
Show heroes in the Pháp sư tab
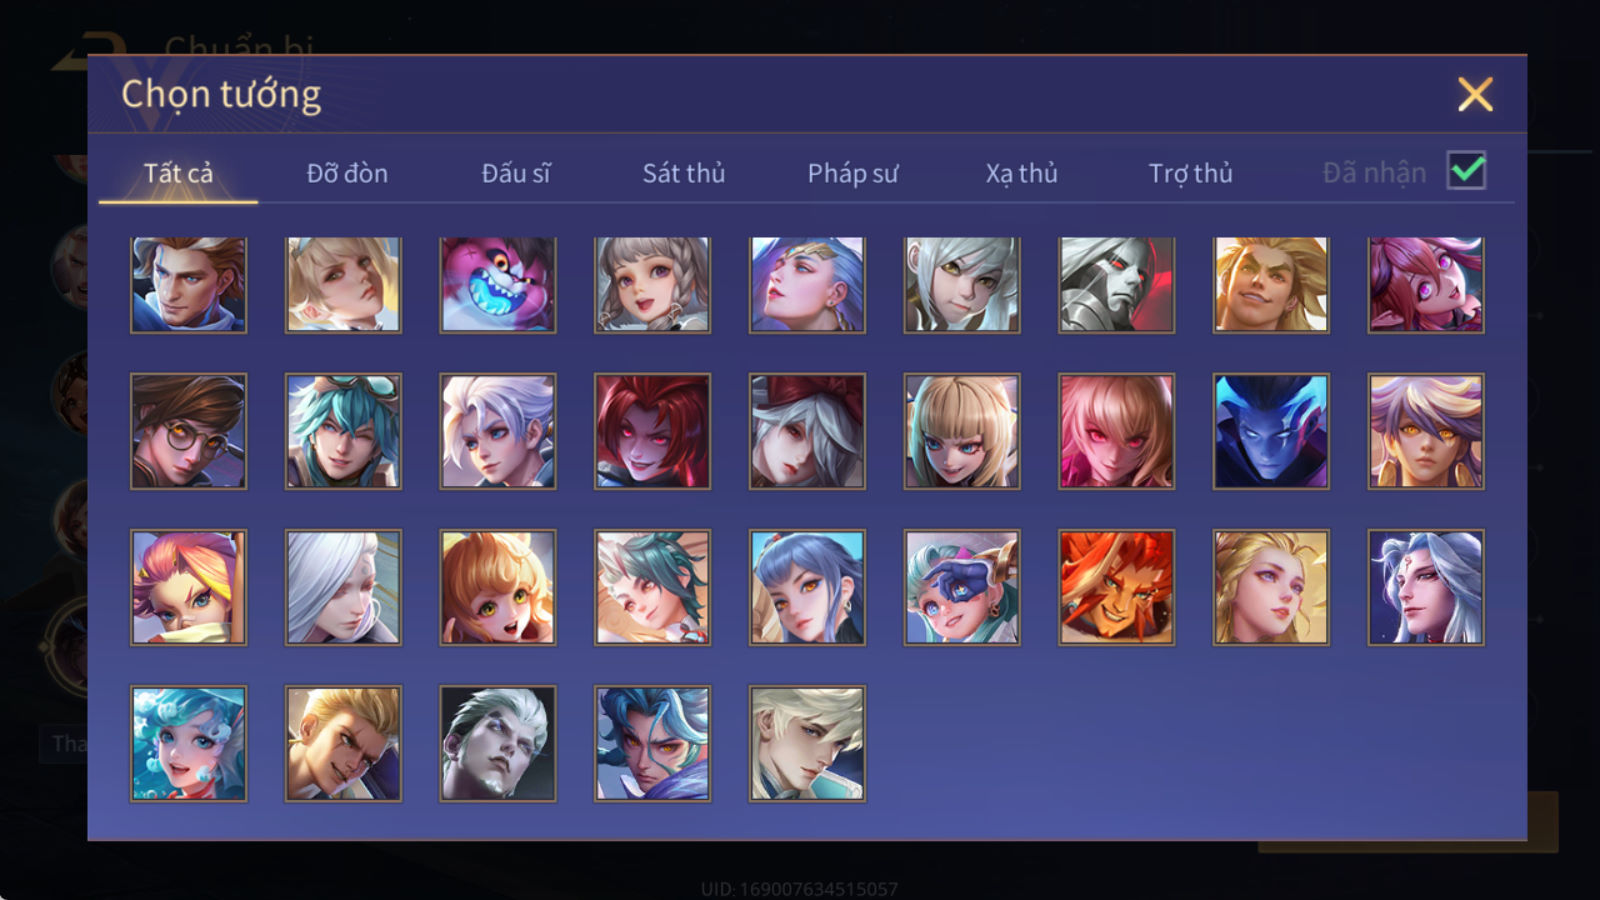pyautogui.click(x=853, y=173)
